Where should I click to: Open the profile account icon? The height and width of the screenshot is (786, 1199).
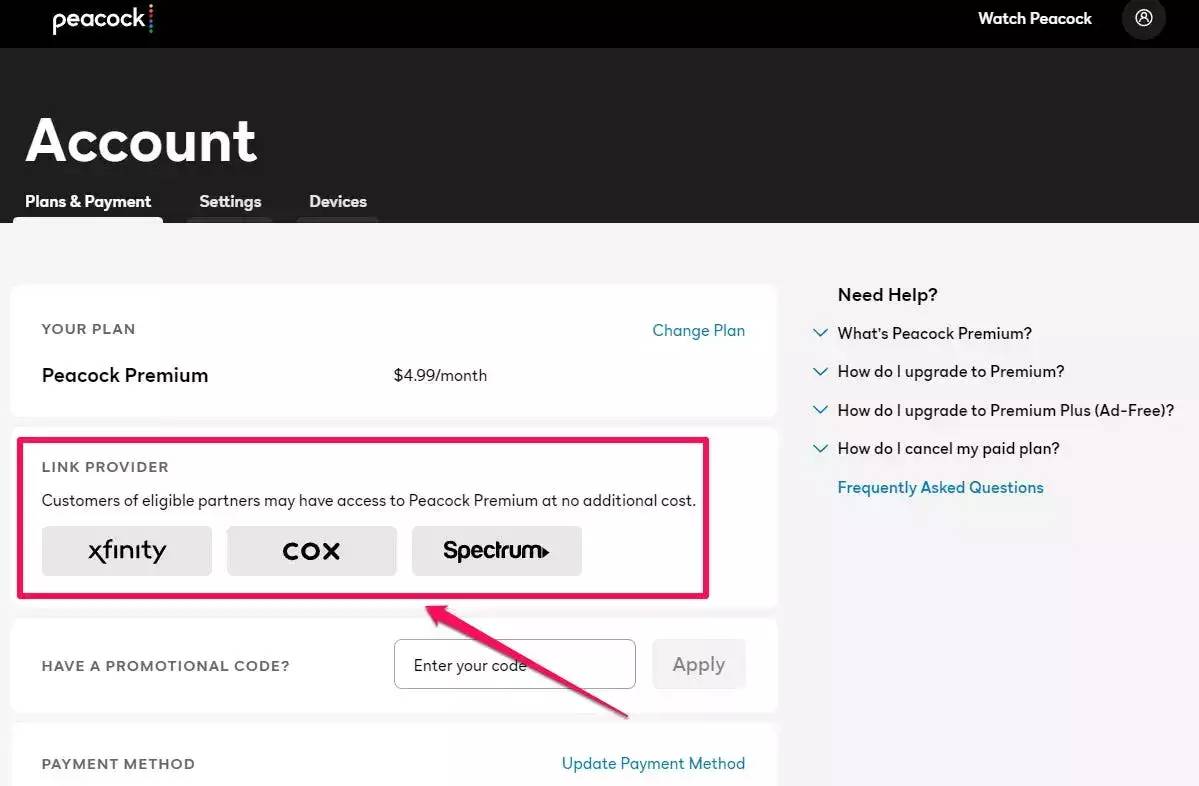[1144, 19]
